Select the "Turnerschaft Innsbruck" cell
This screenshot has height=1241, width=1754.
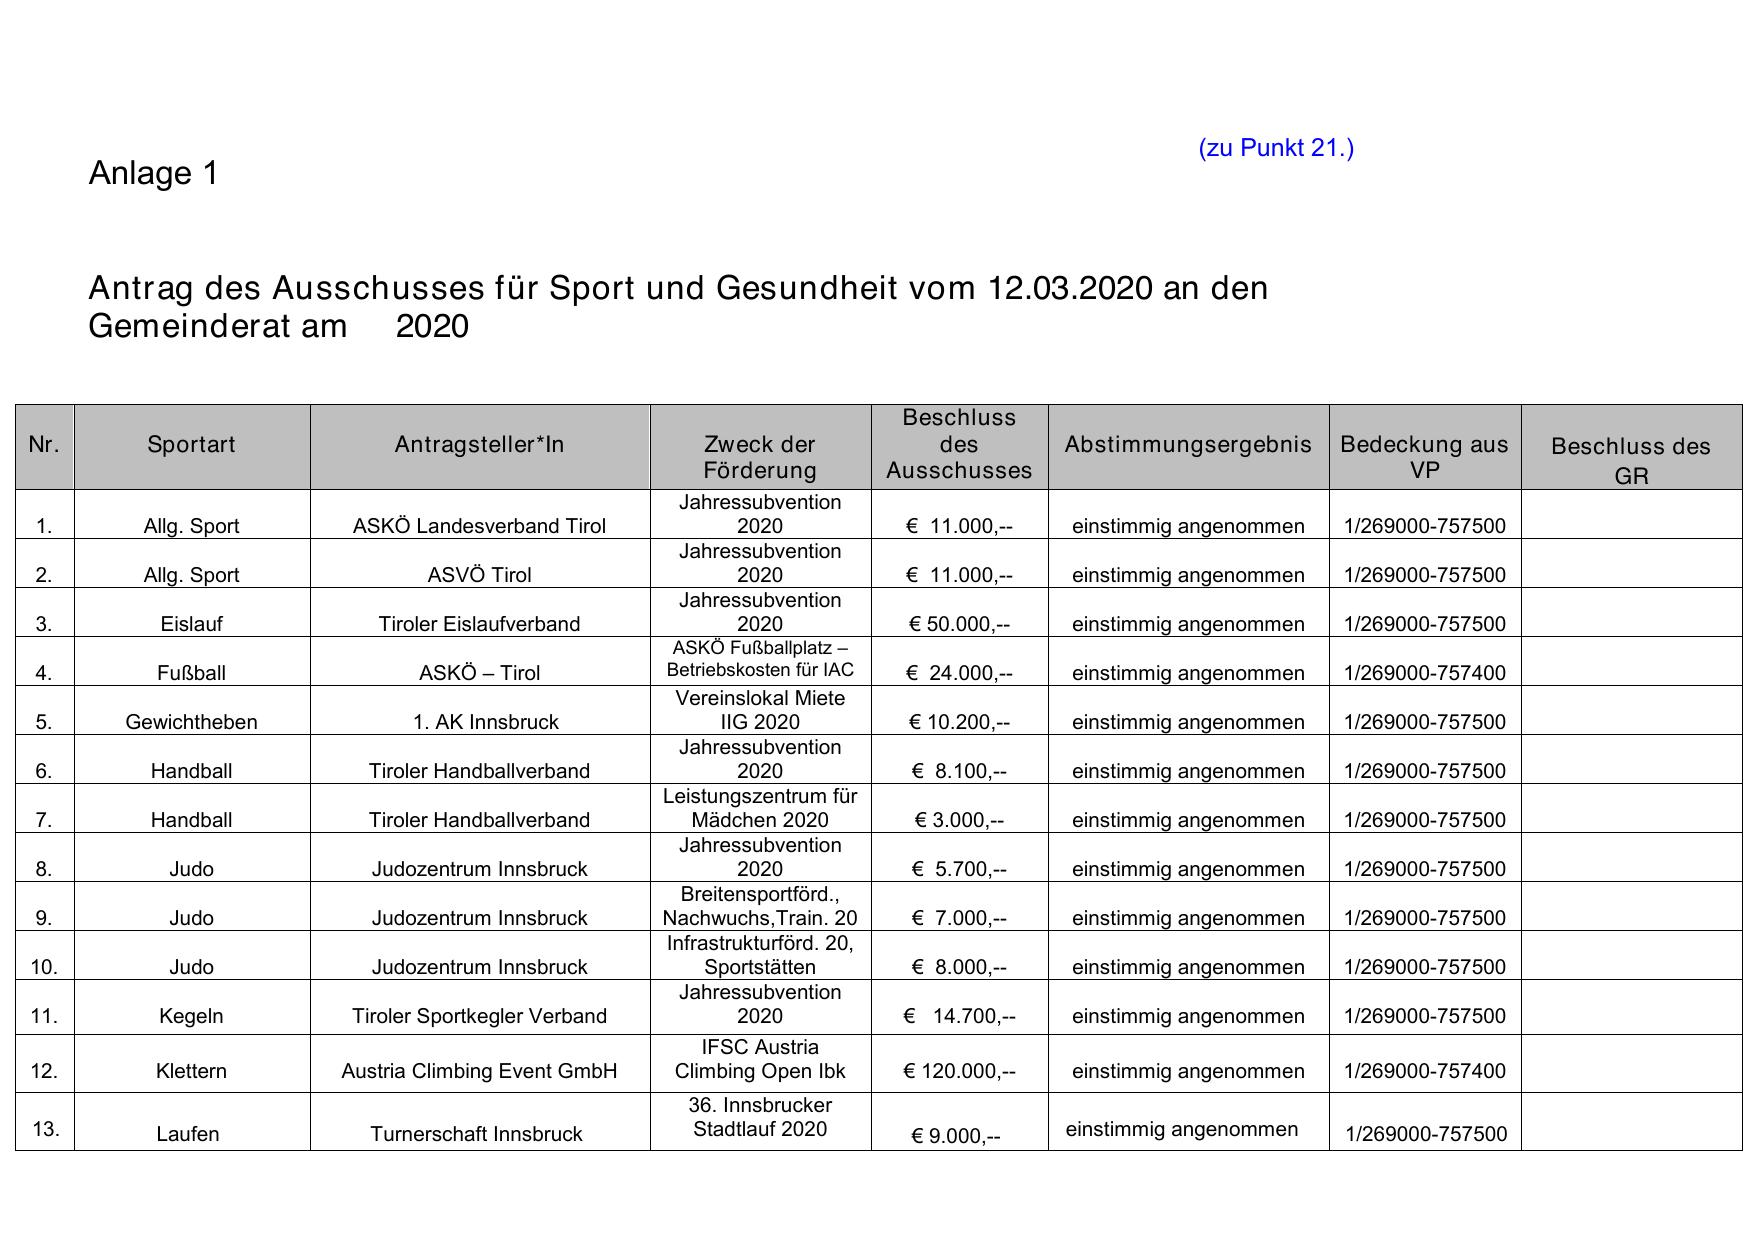click(x=476, y=1134)
